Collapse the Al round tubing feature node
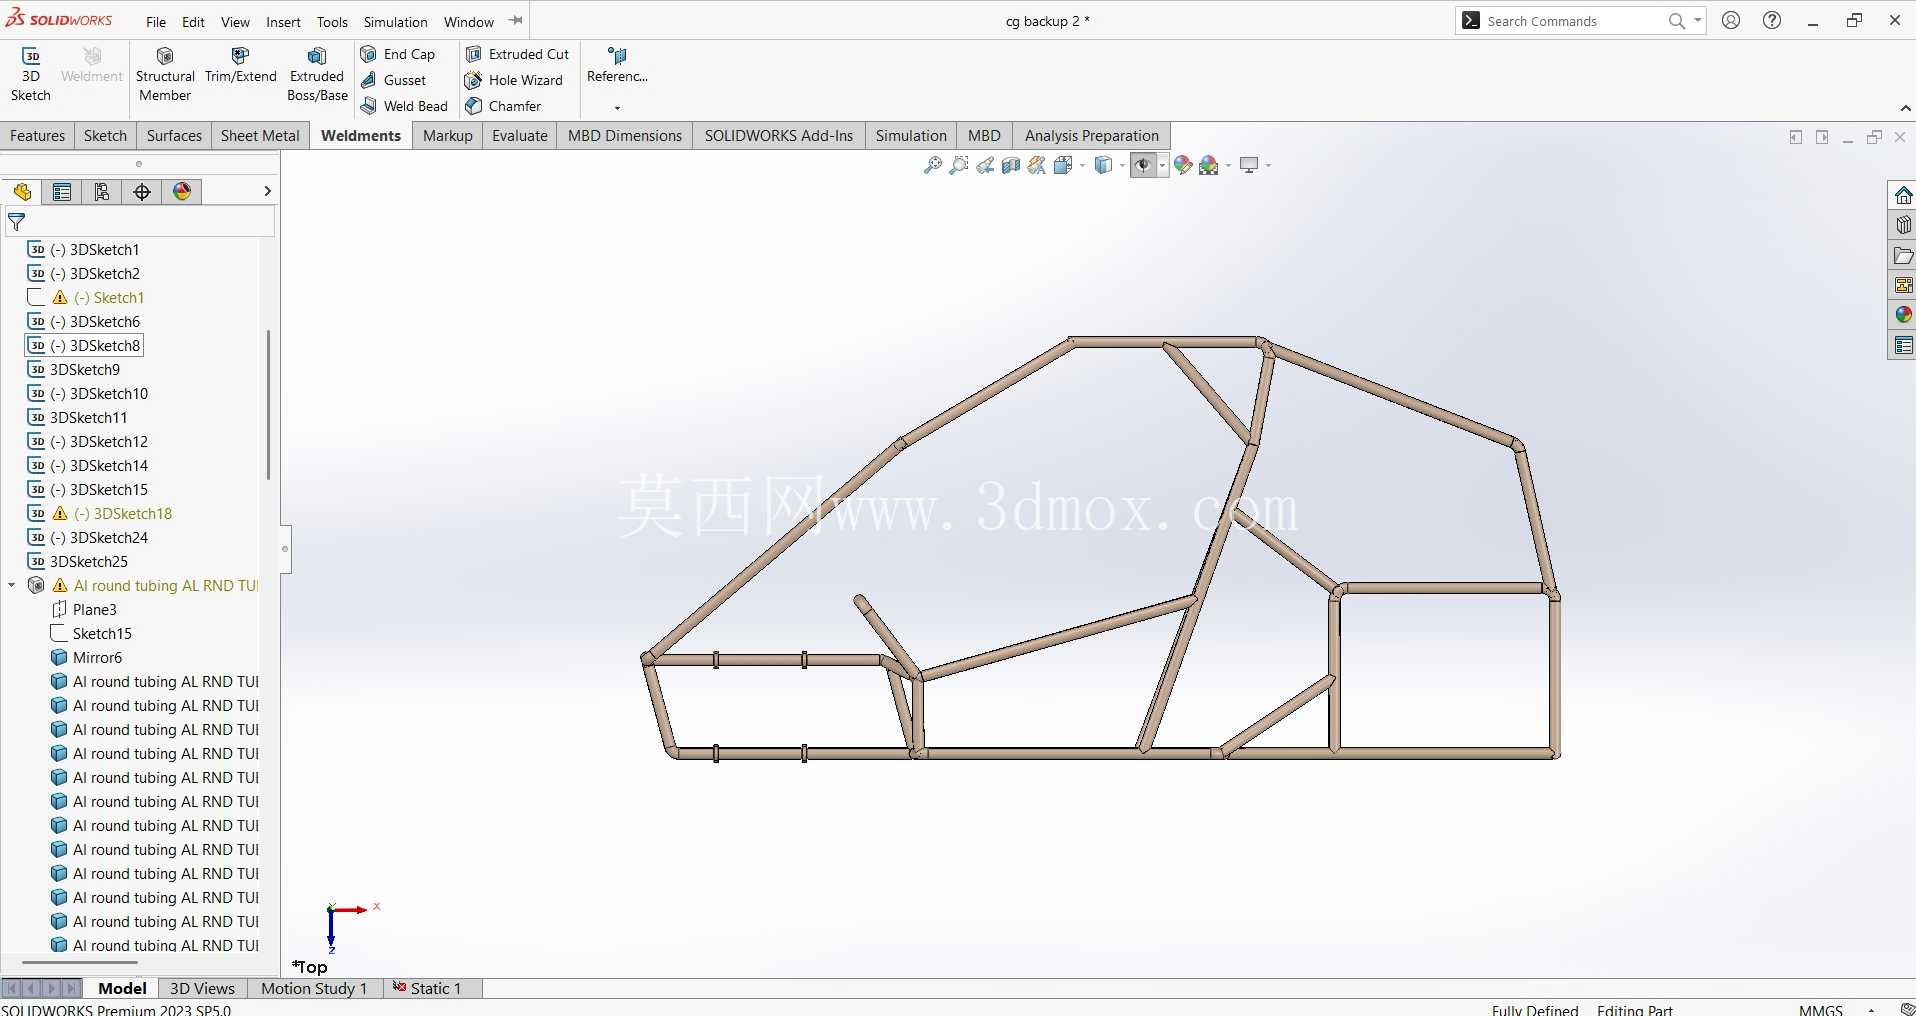 (x=11, y=586)
